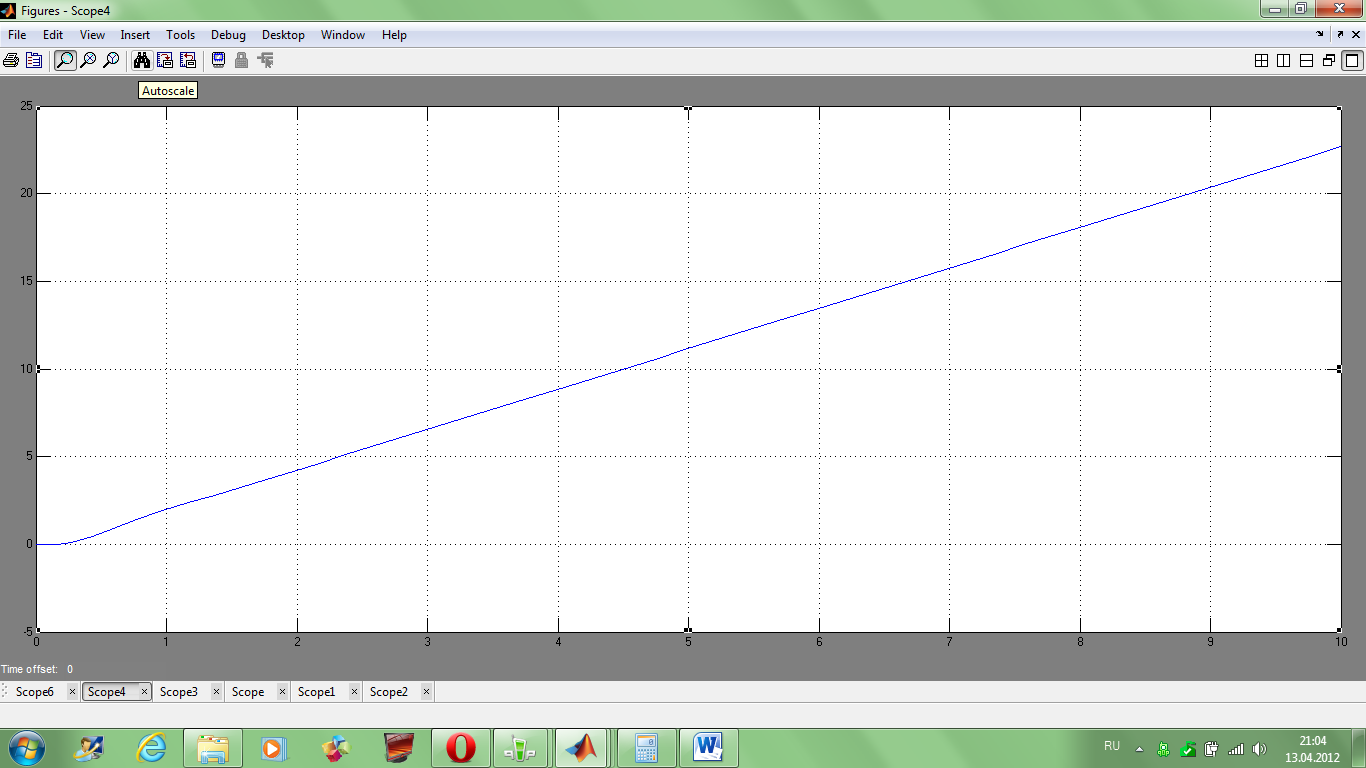The height and width of the screenshot is (768, 1366).
Task: Close the Scope4 tab
Action: click(x=145, y=692)
